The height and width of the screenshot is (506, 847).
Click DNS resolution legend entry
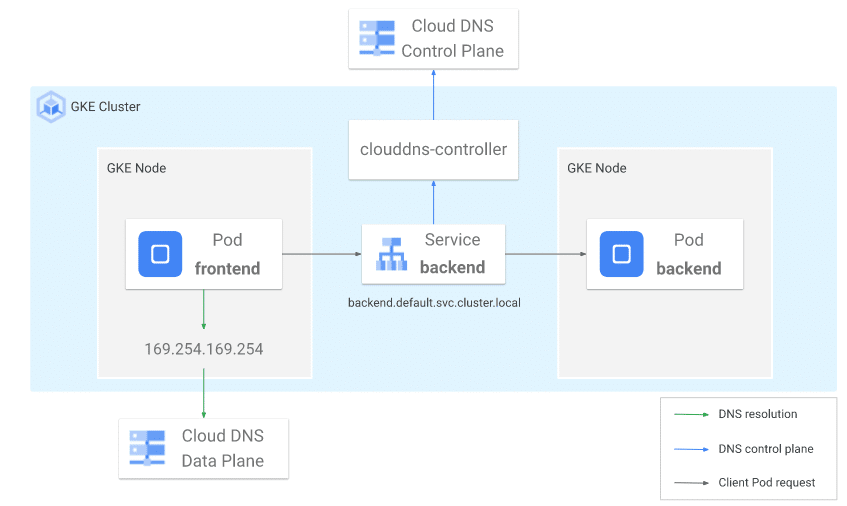click(x=757, y=414)
